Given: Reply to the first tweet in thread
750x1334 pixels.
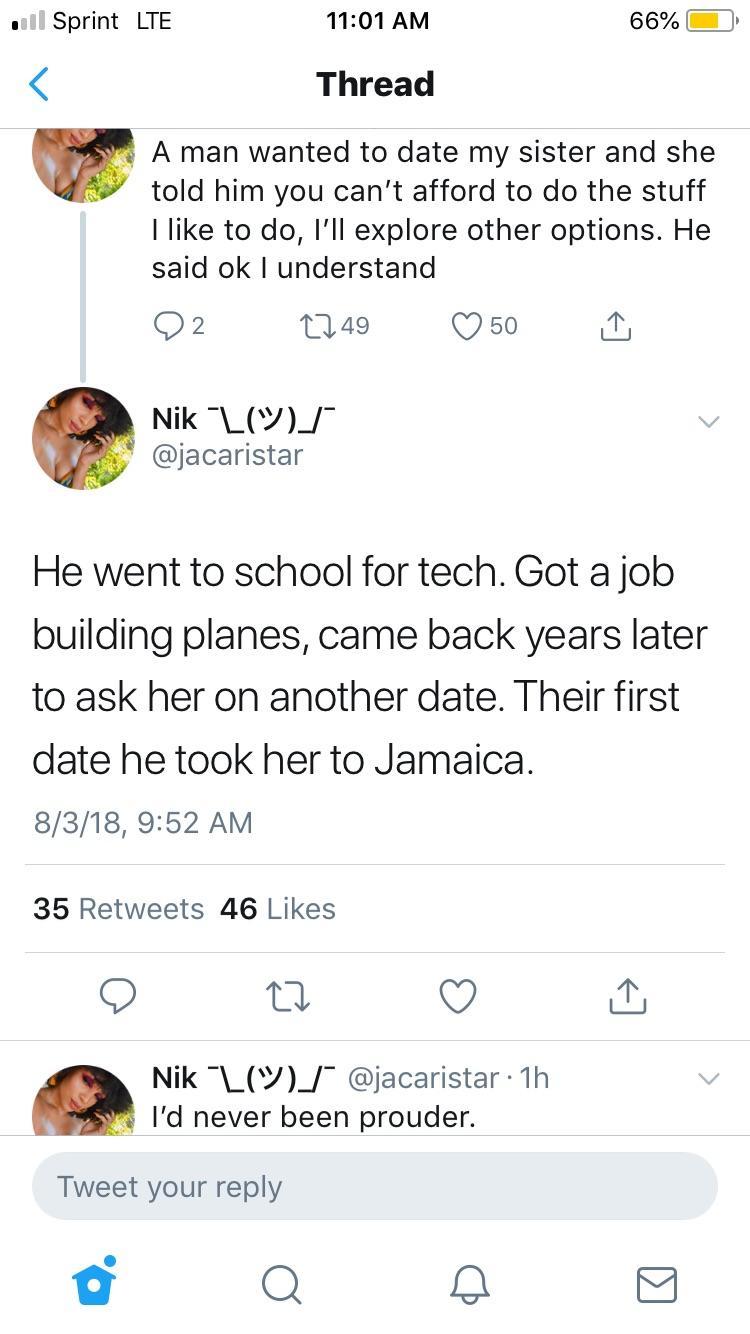Looking at the screenshot, I should pos(165,325).
